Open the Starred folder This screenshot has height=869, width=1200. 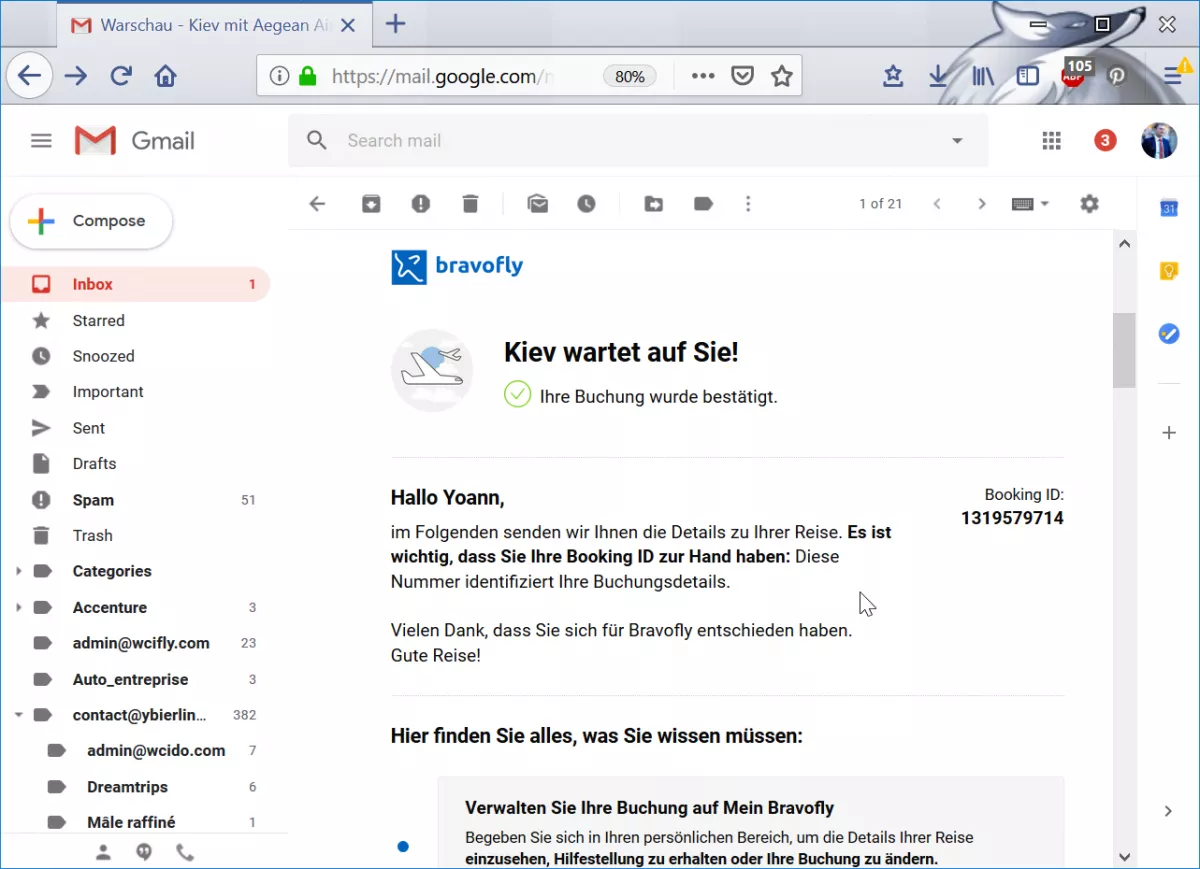135,321
